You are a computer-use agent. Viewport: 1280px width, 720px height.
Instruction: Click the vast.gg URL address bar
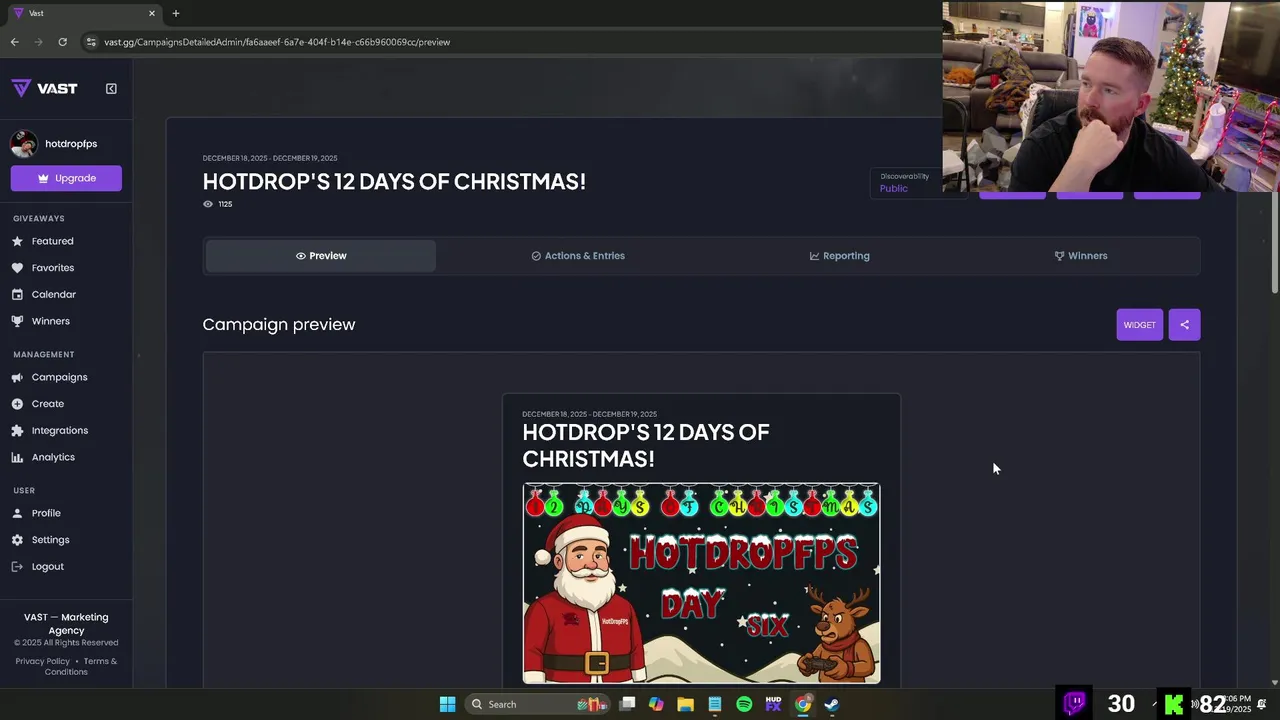point(277,42)
